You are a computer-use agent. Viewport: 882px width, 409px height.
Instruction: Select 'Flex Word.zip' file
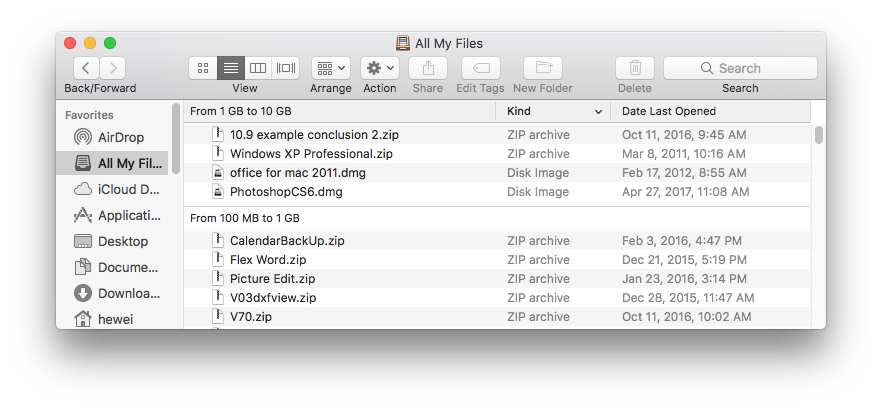(x=268, y=260)
